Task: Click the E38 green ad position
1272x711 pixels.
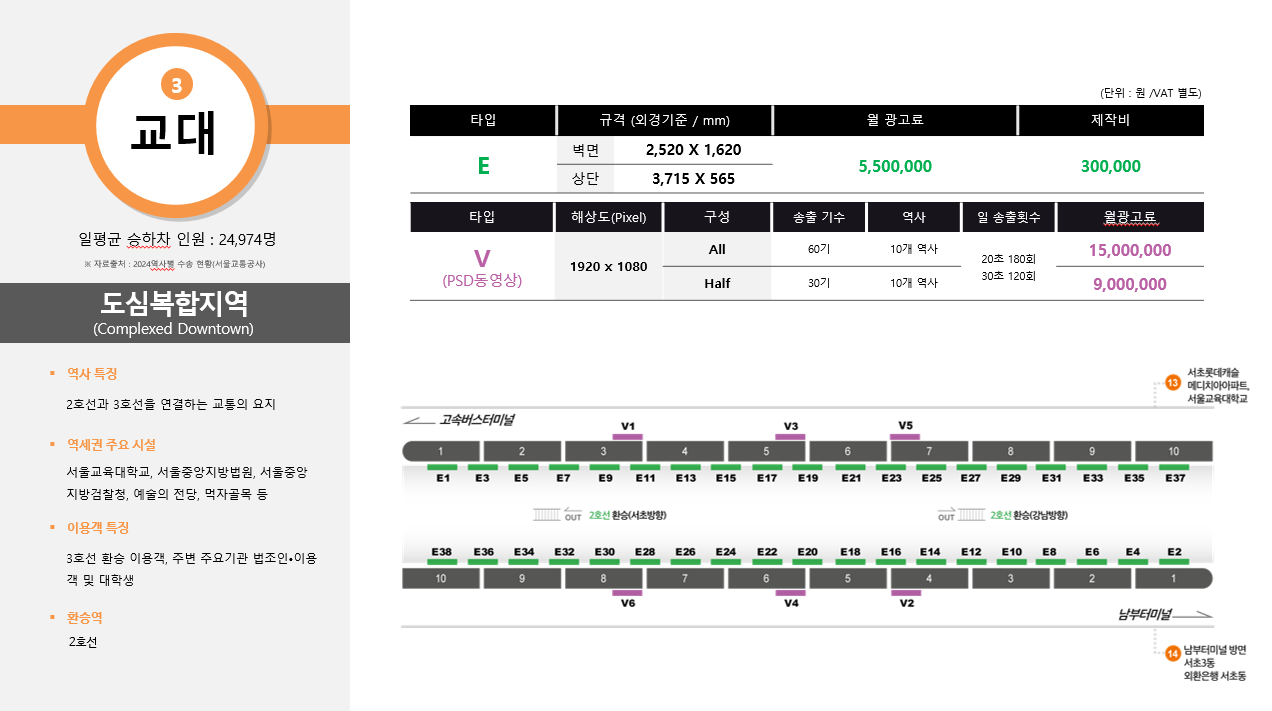Action: tap(442, 562)
